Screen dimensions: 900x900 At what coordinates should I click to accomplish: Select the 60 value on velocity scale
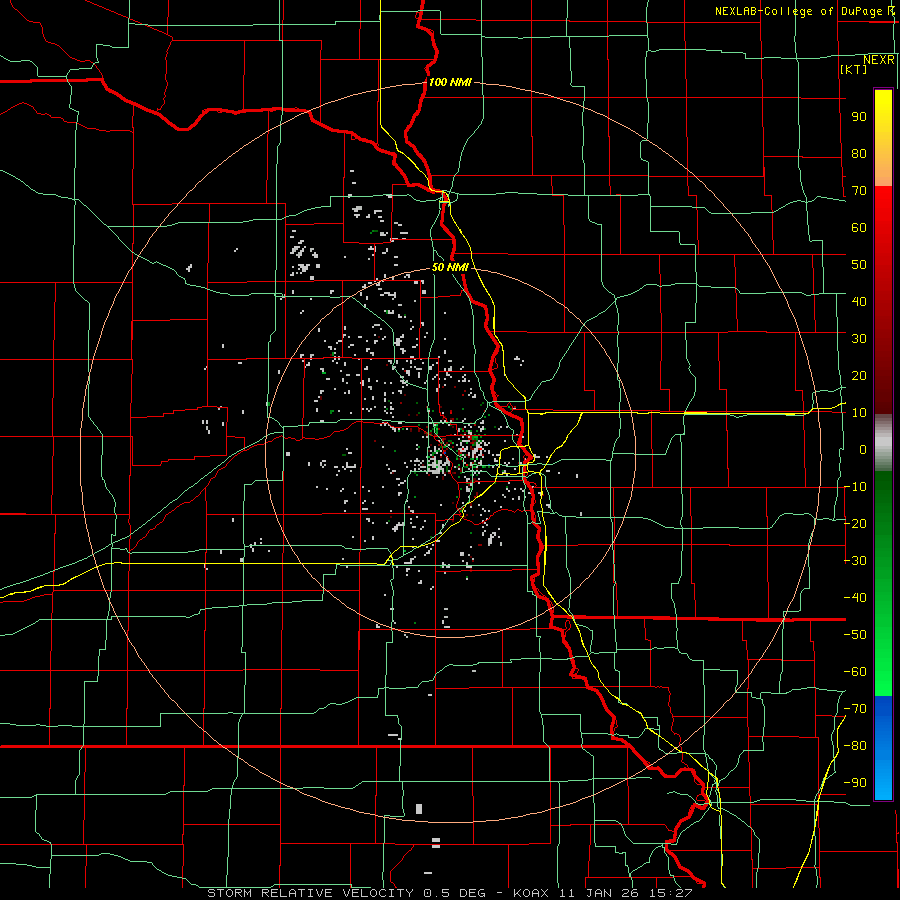pos(859,228)
